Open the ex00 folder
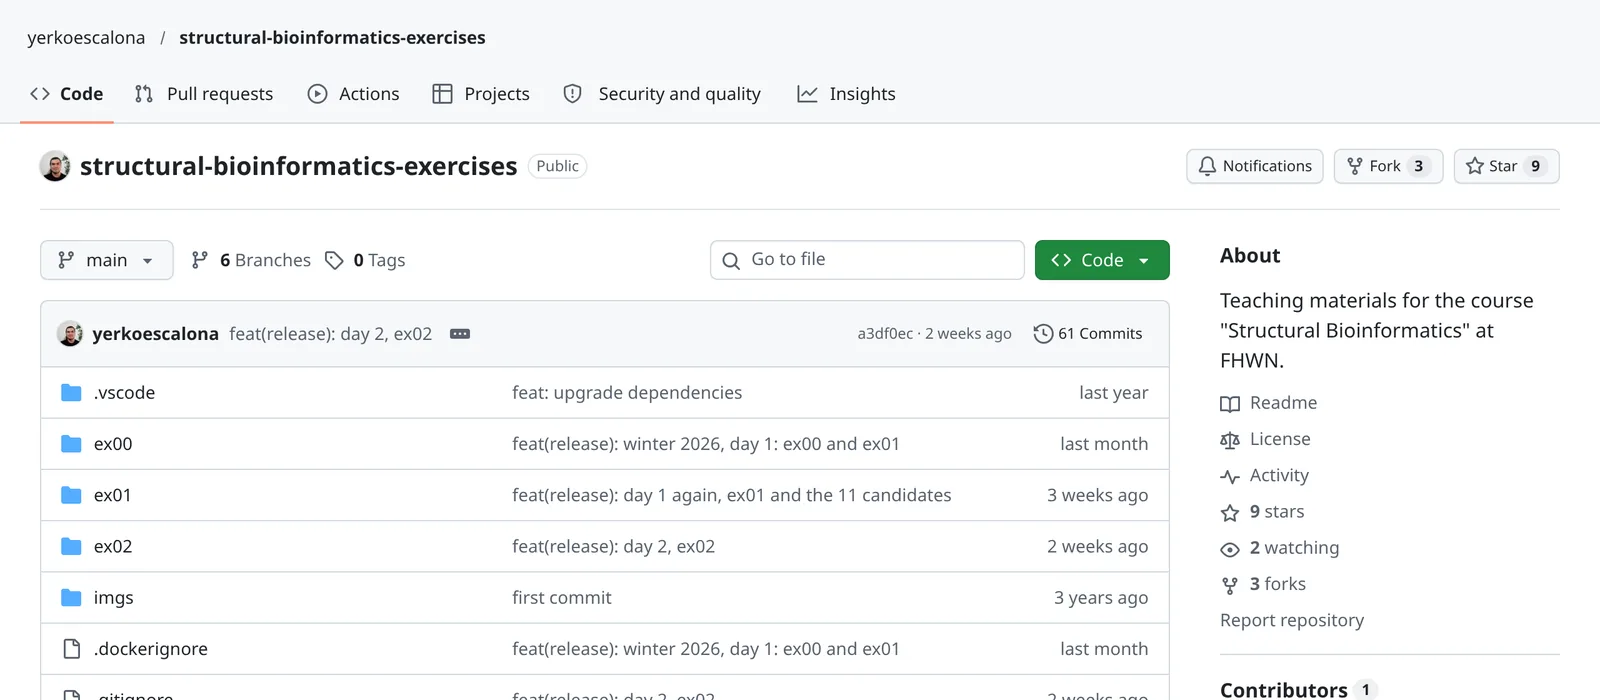The width and height of the screenshot is (1600, 700). click(x=113, y=444)
